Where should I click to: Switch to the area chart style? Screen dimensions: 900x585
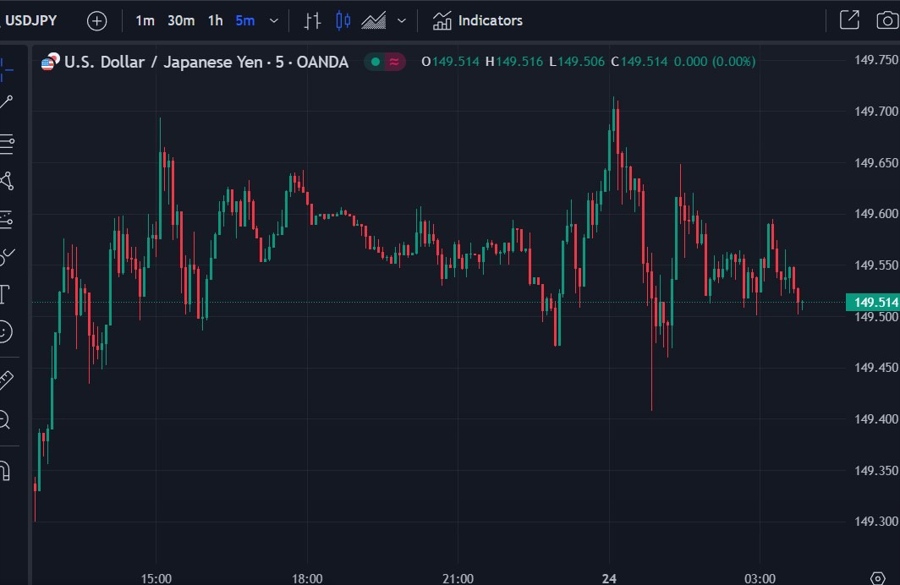pos(374,21)
